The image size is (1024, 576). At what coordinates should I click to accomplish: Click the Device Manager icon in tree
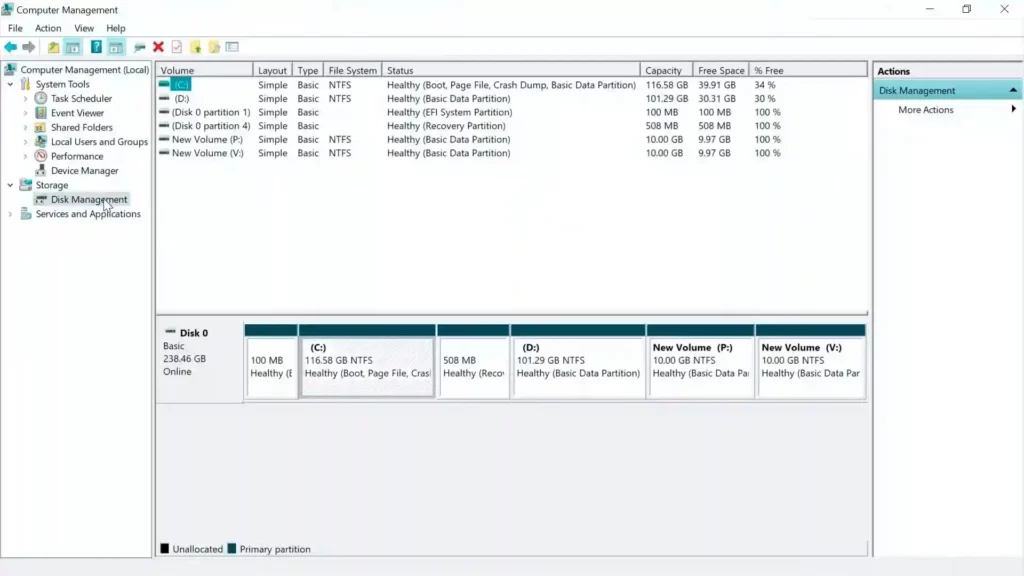(x=40, y=170)
